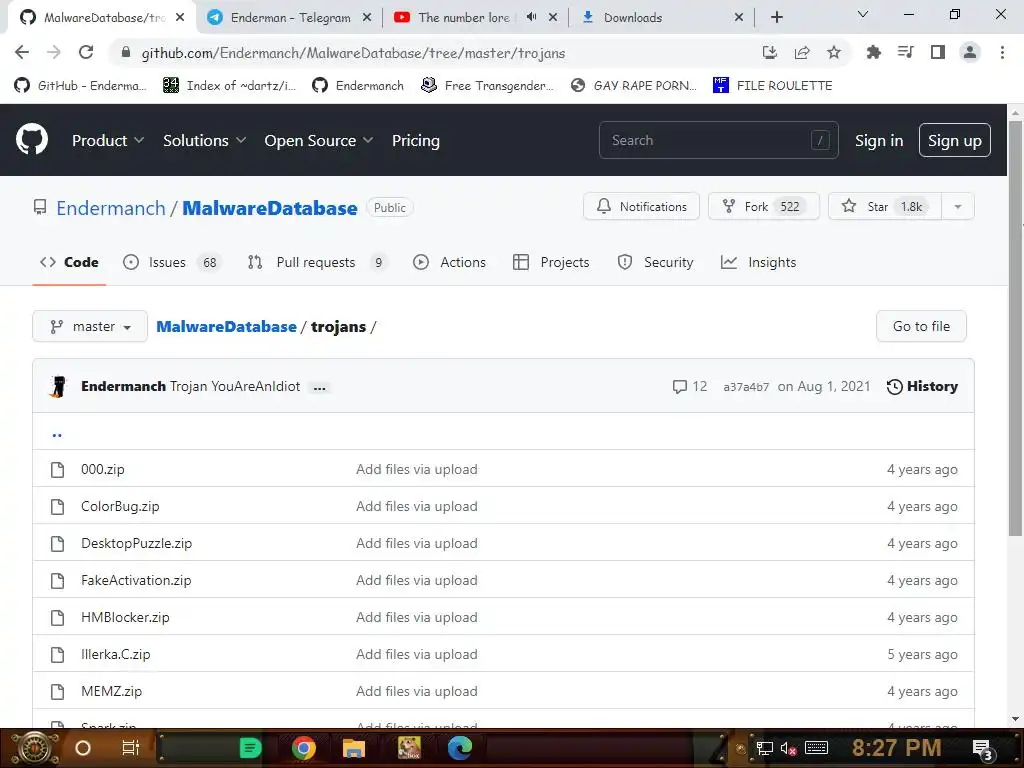Fork the repository with the Fork button
Image resolution: width=1024 pixels, height=768 pixels.
(x=763, y=207)
